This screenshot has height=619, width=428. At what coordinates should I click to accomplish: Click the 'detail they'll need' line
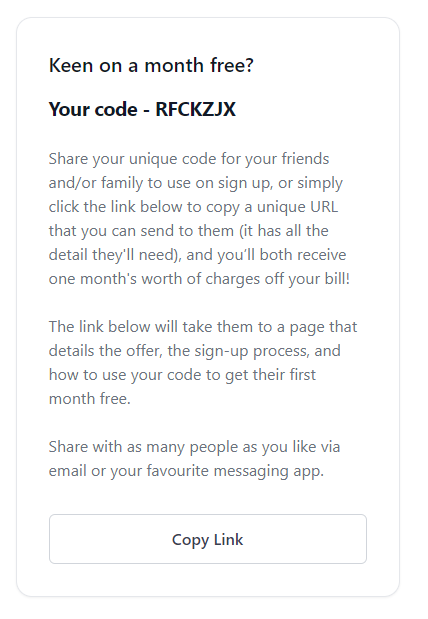pos(197,255)
